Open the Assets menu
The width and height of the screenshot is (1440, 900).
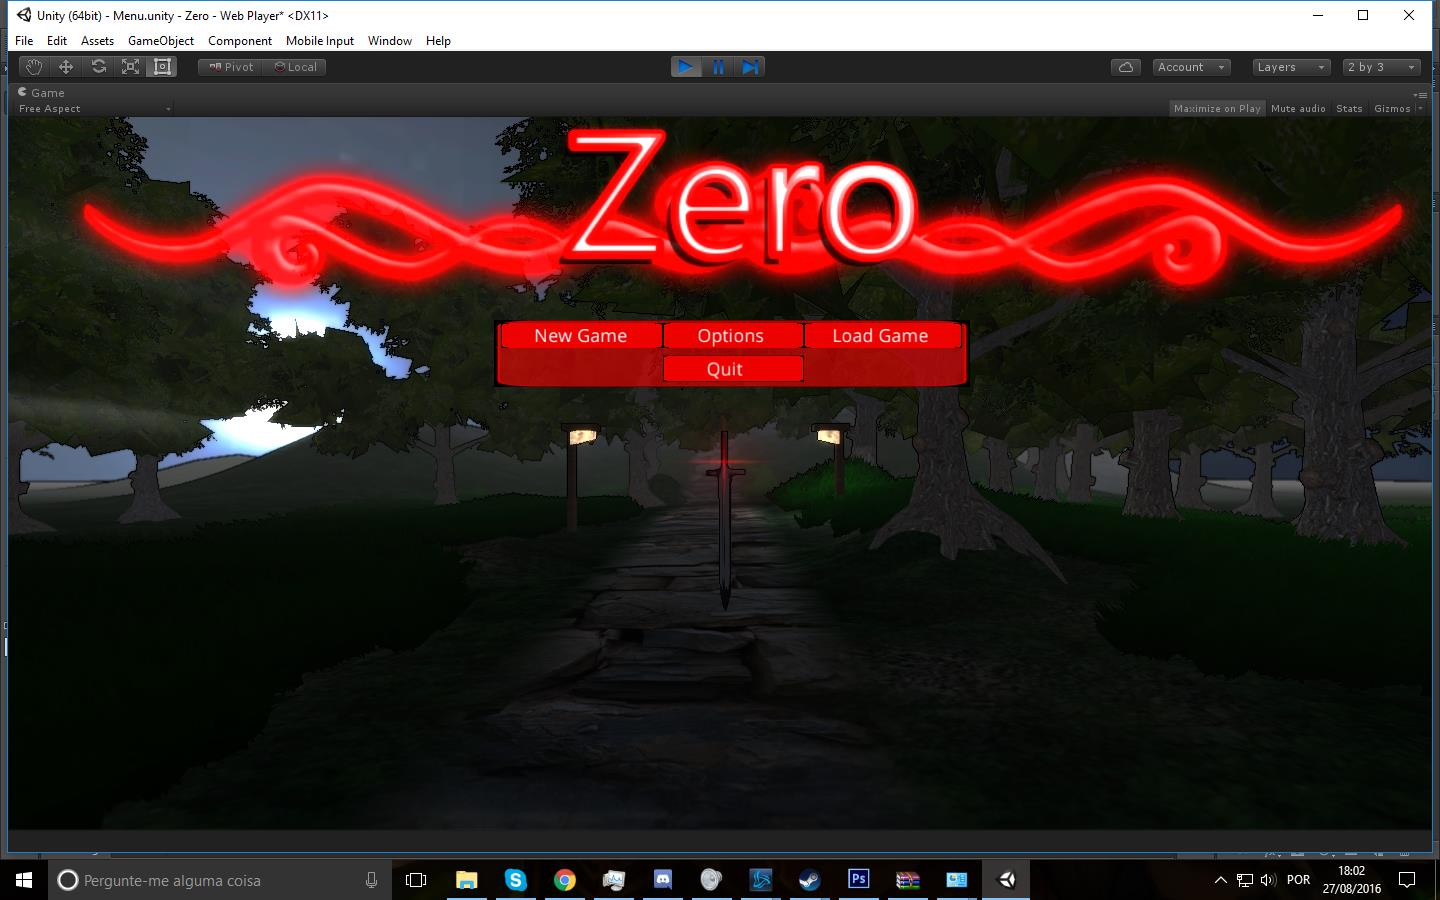97,41
